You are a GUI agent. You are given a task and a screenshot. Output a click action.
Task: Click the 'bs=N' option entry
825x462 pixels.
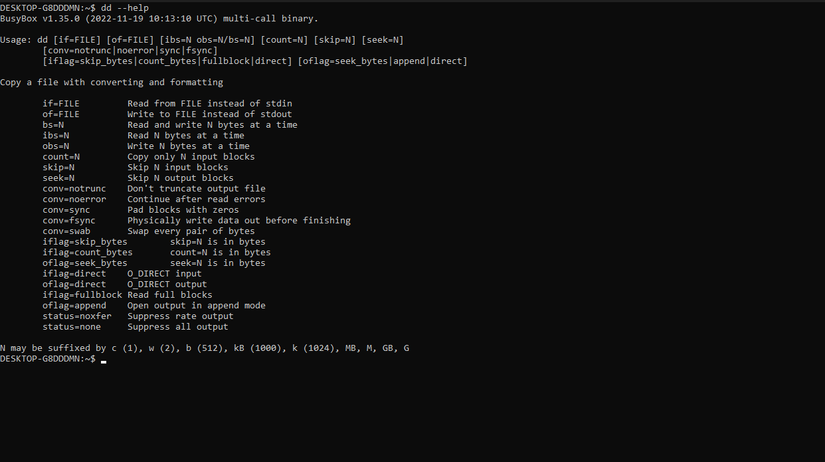point(53,125)
